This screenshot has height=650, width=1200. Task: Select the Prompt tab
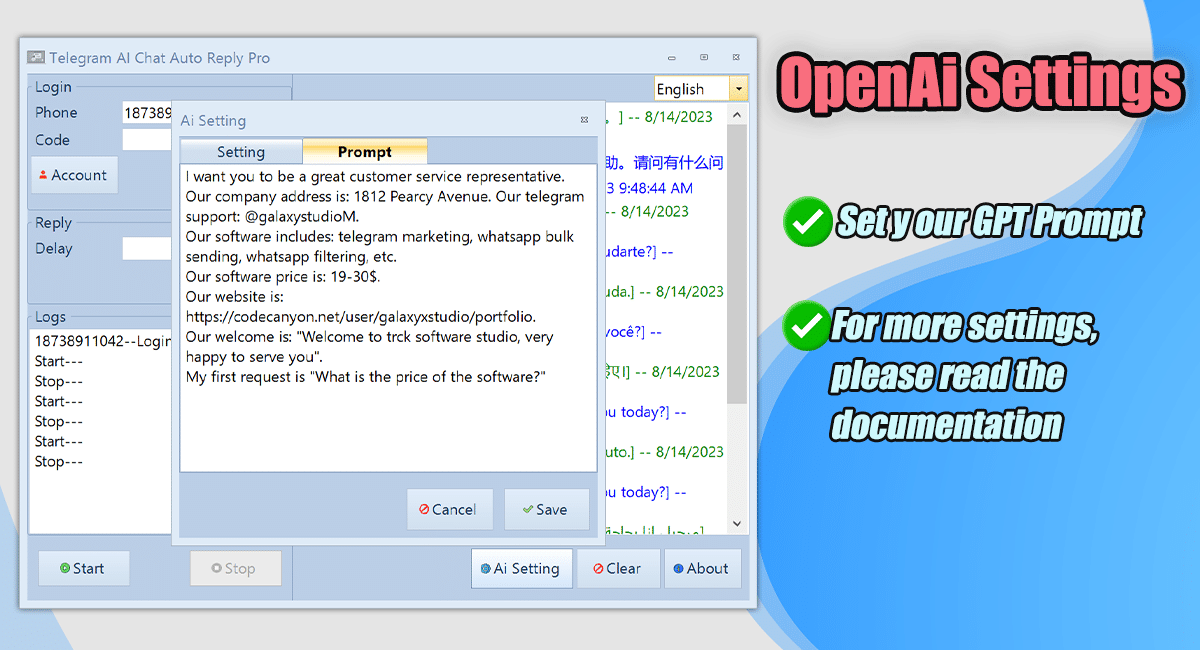pos(364,152)
